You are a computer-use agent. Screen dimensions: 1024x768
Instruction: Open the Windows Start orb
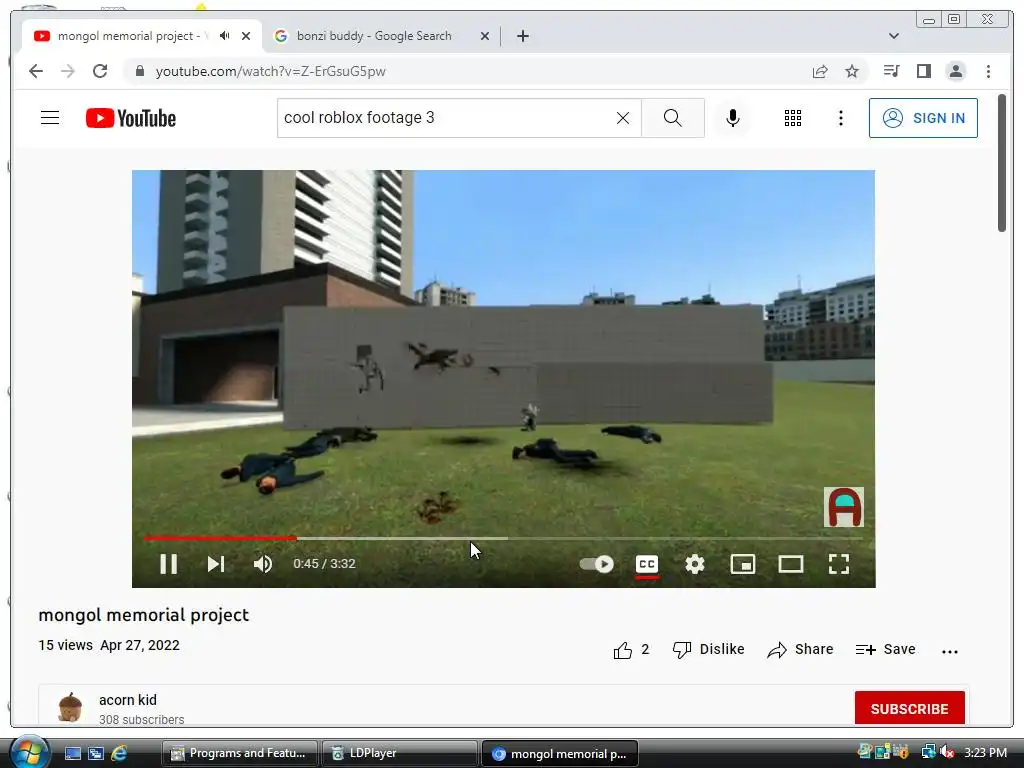28,752
